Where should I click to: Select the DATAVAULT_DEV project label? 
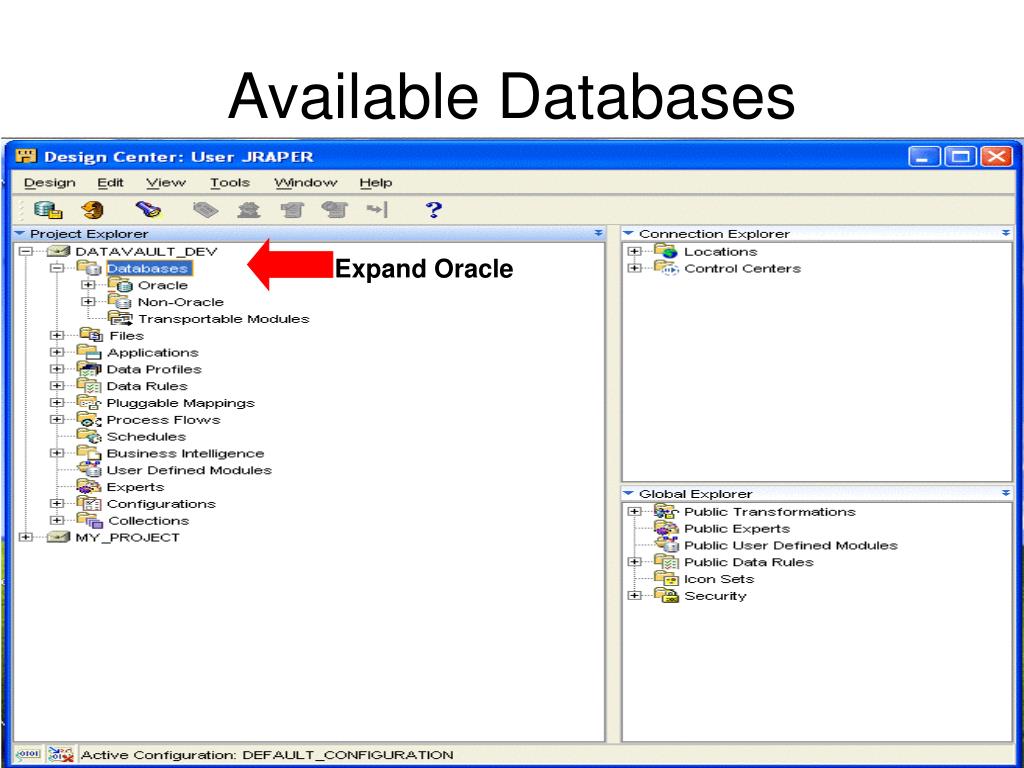[x=146, y=251]
